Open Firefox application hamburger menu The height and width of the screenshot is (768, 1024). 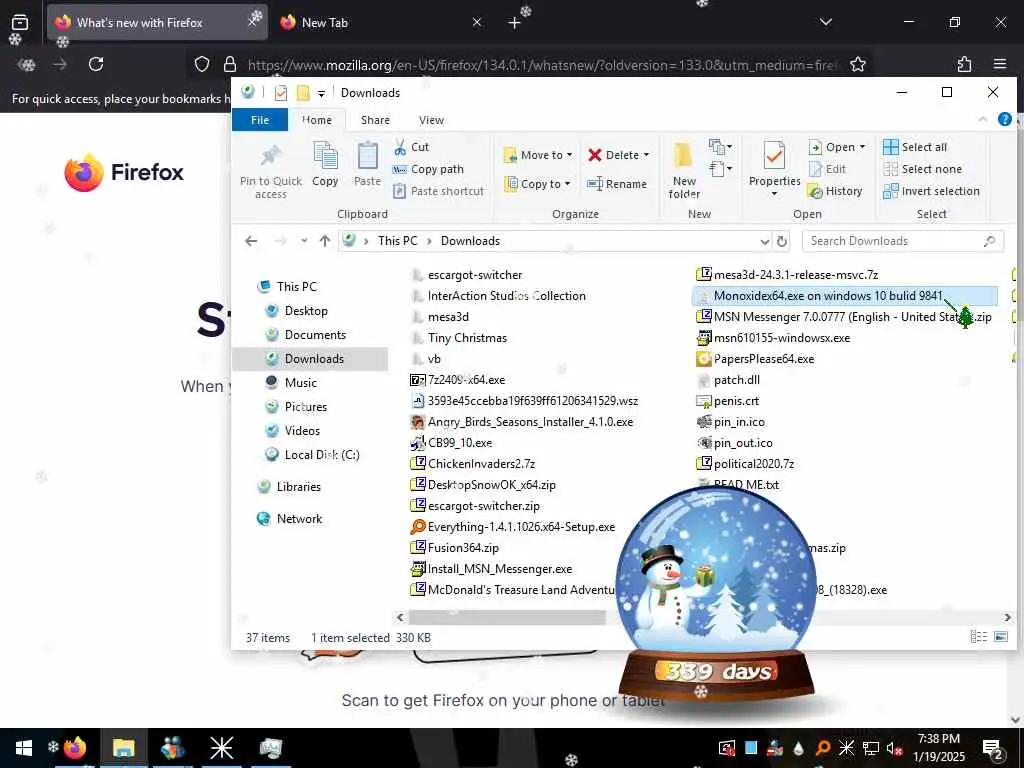pyautogui.click(x=1000, y=64)
